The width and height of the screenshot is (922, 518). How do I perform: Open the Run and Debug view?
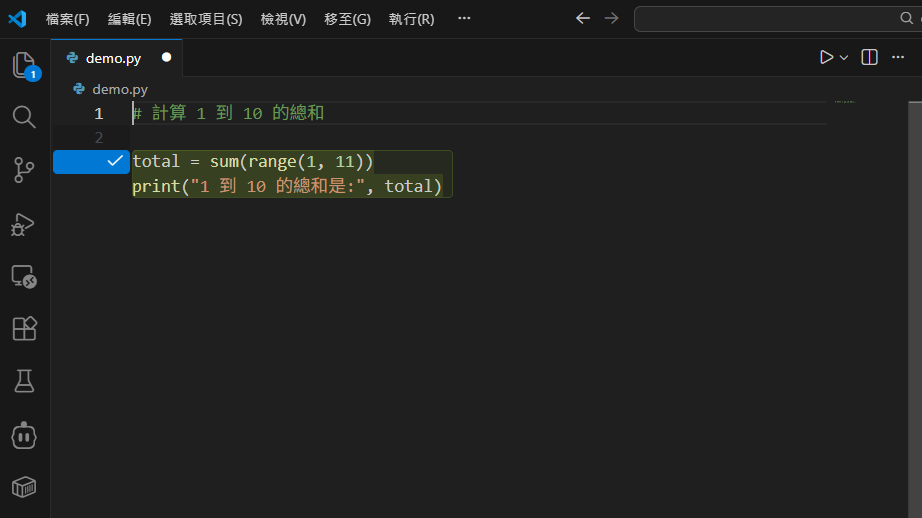click(24, 224)
